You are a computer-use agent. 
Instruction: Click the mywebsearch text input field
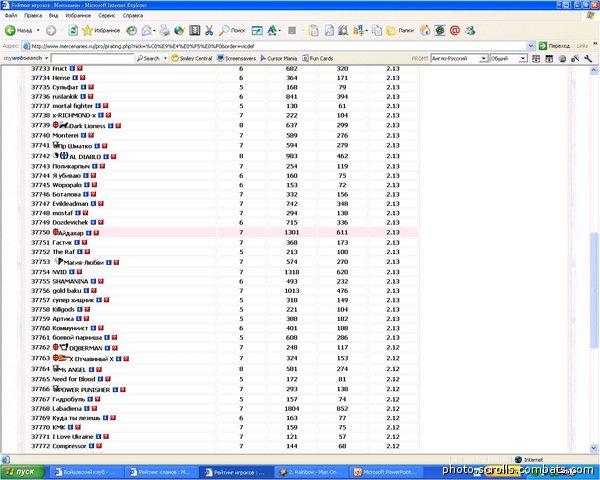[x=92, y=58]
